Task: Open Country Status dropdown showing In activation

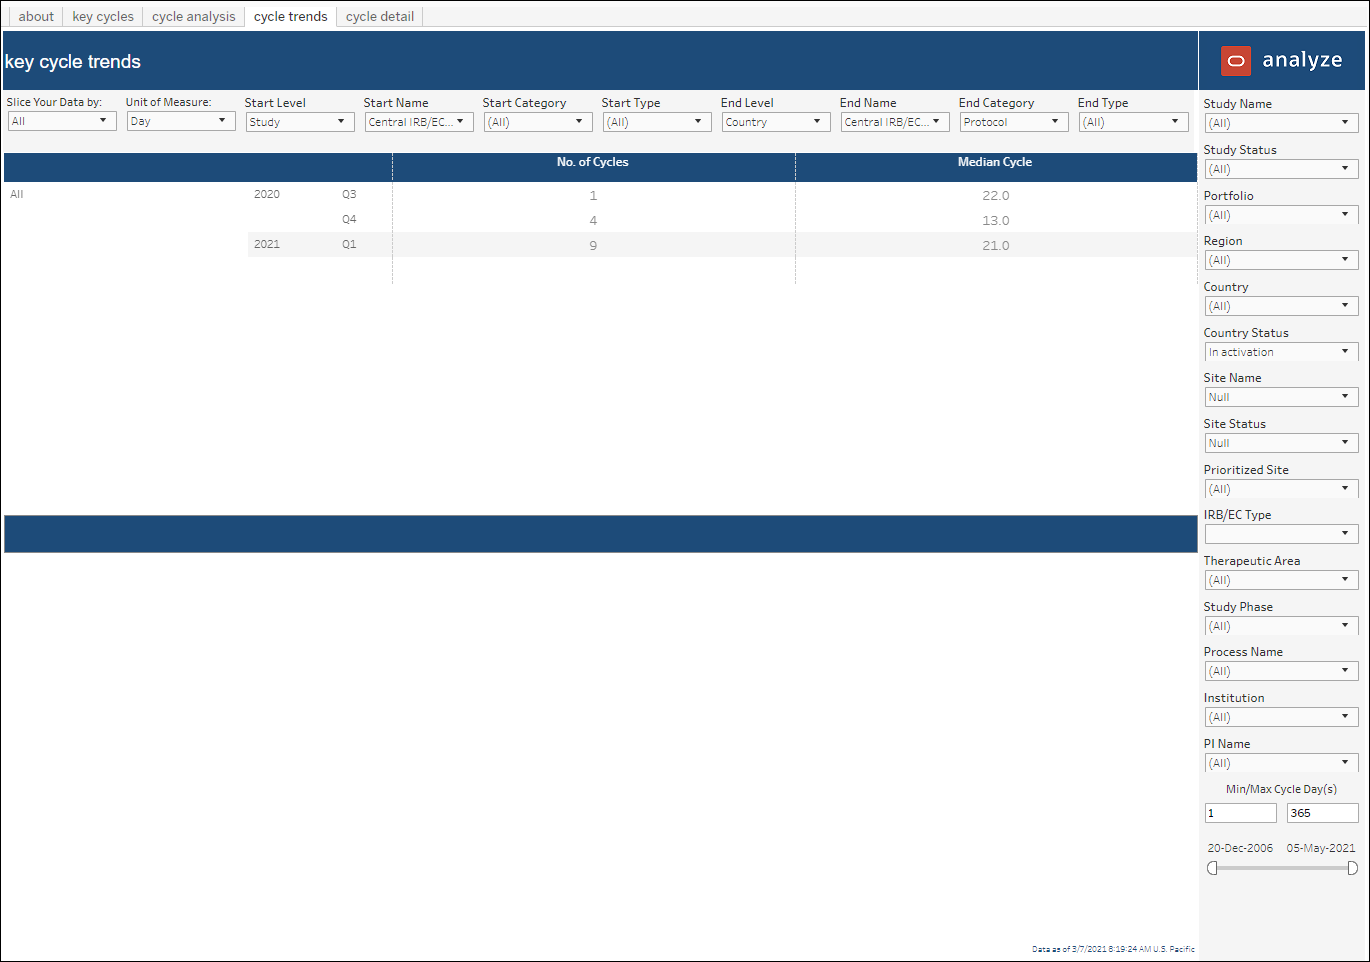Action: (1281, 352)
